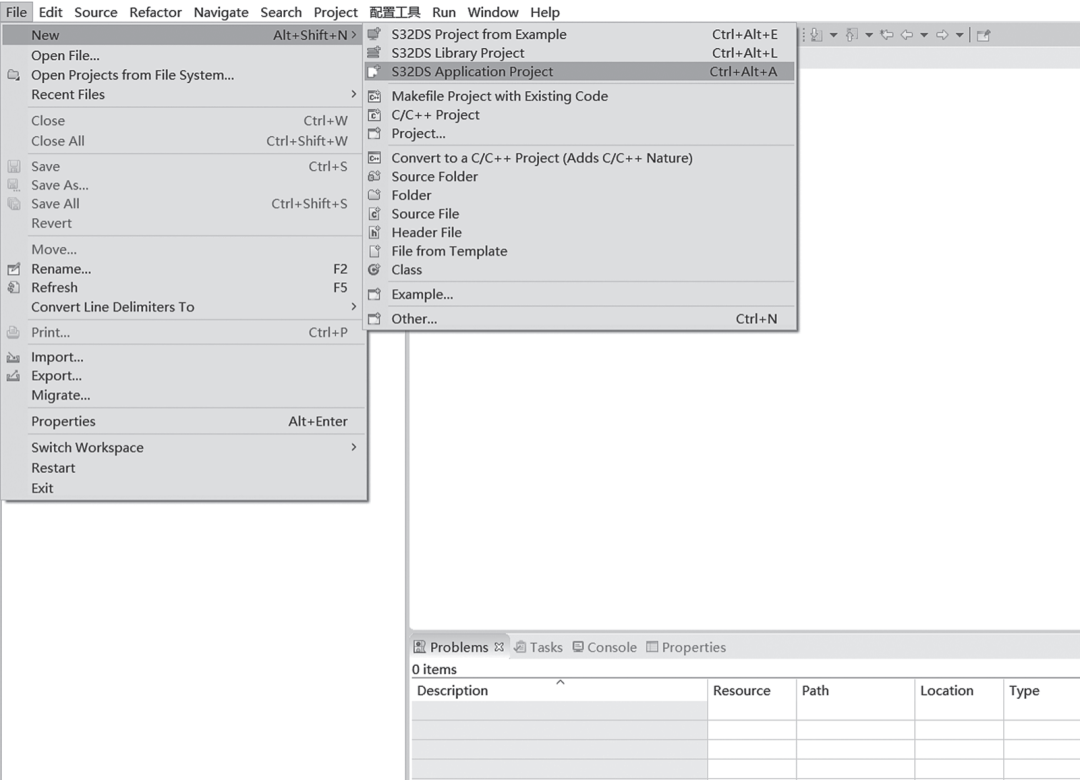Click the Source File icon
The height and width of the screenshot is (780, 1080).
(x=374, y=214)
